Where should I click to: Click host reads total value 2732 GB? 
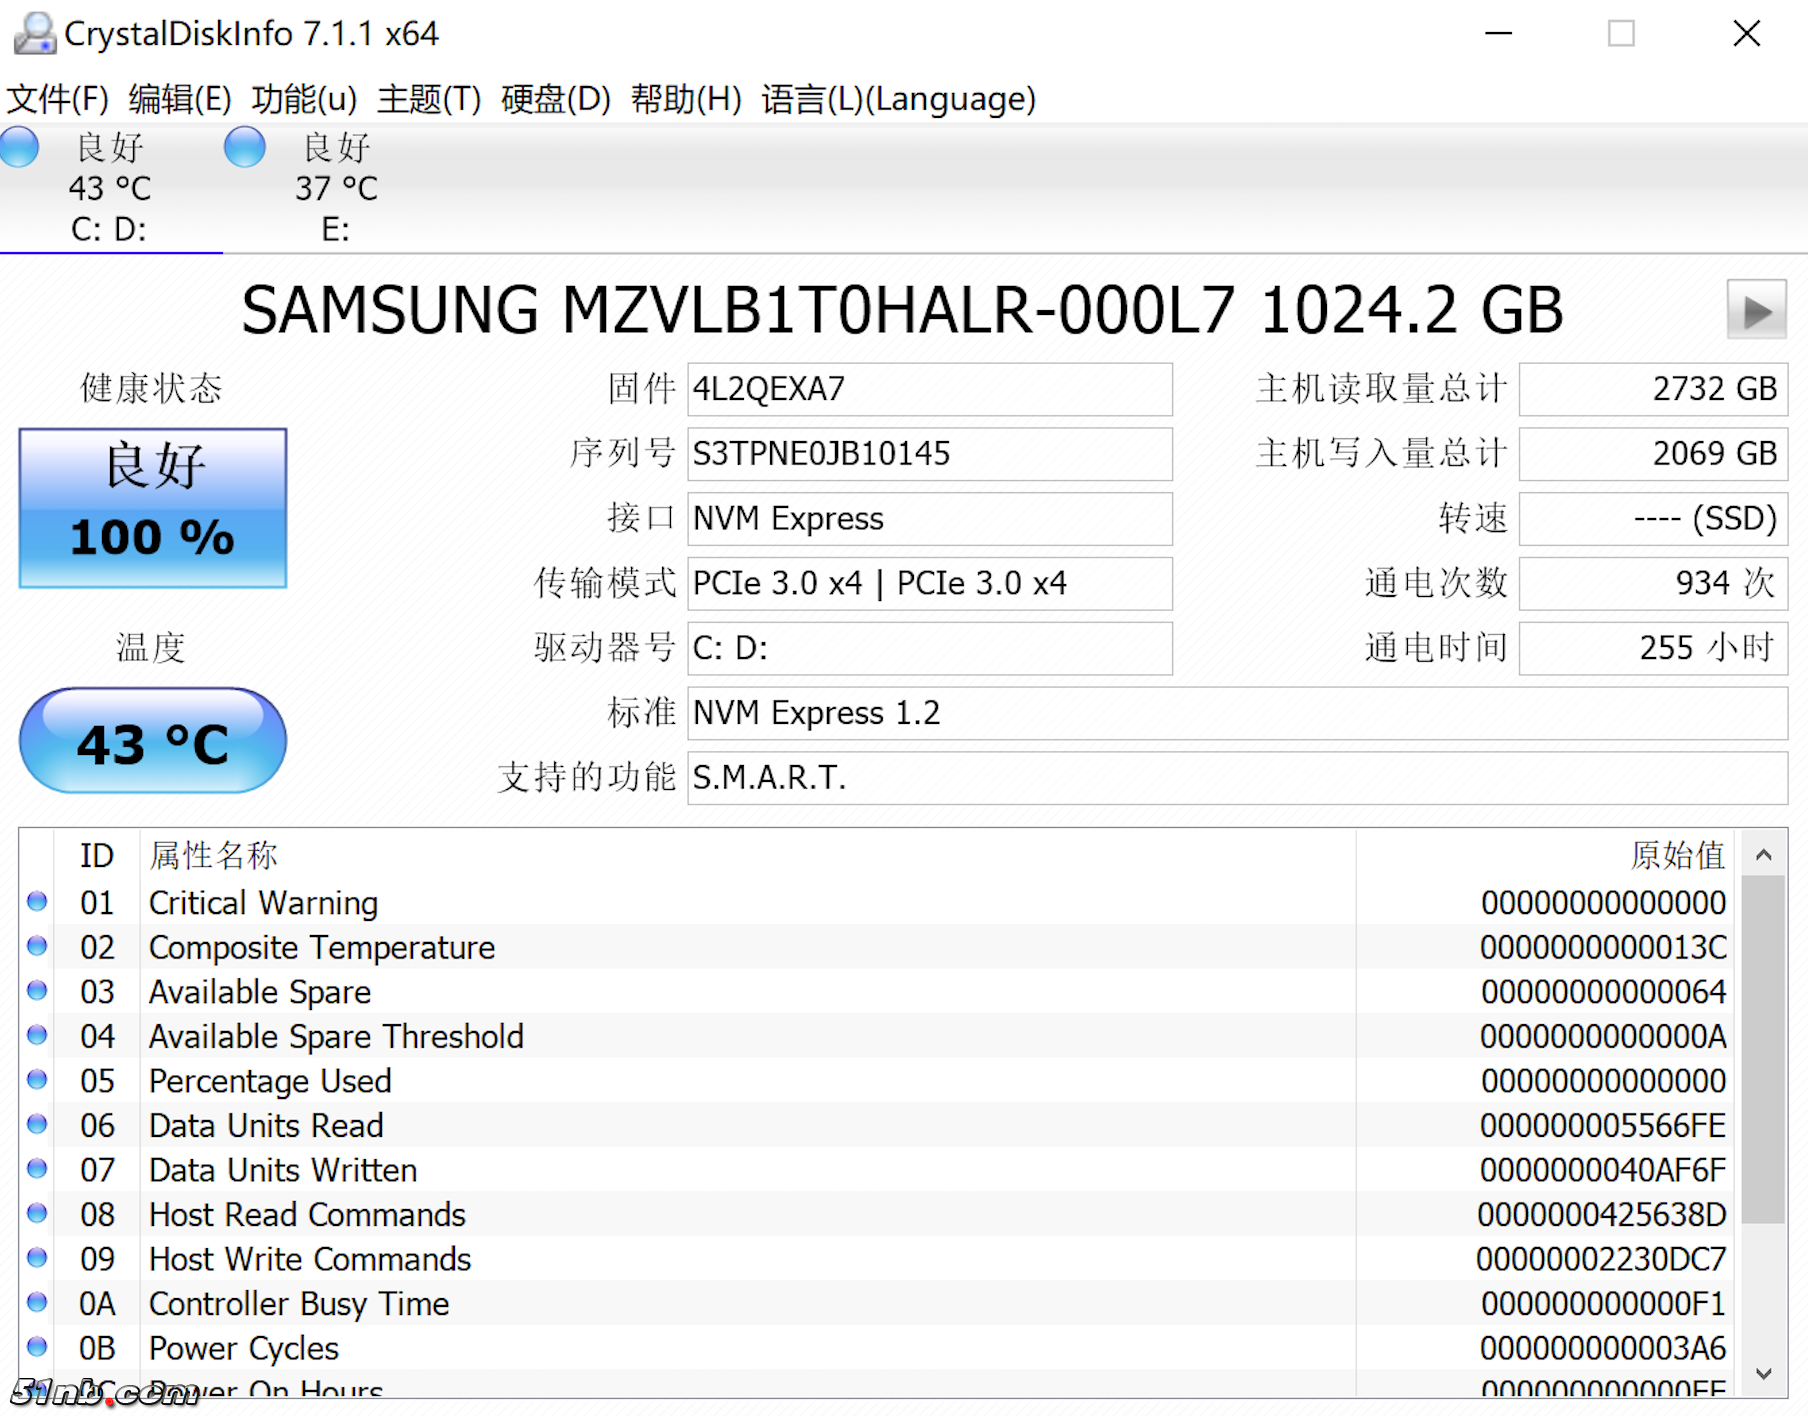[1653, 389]
